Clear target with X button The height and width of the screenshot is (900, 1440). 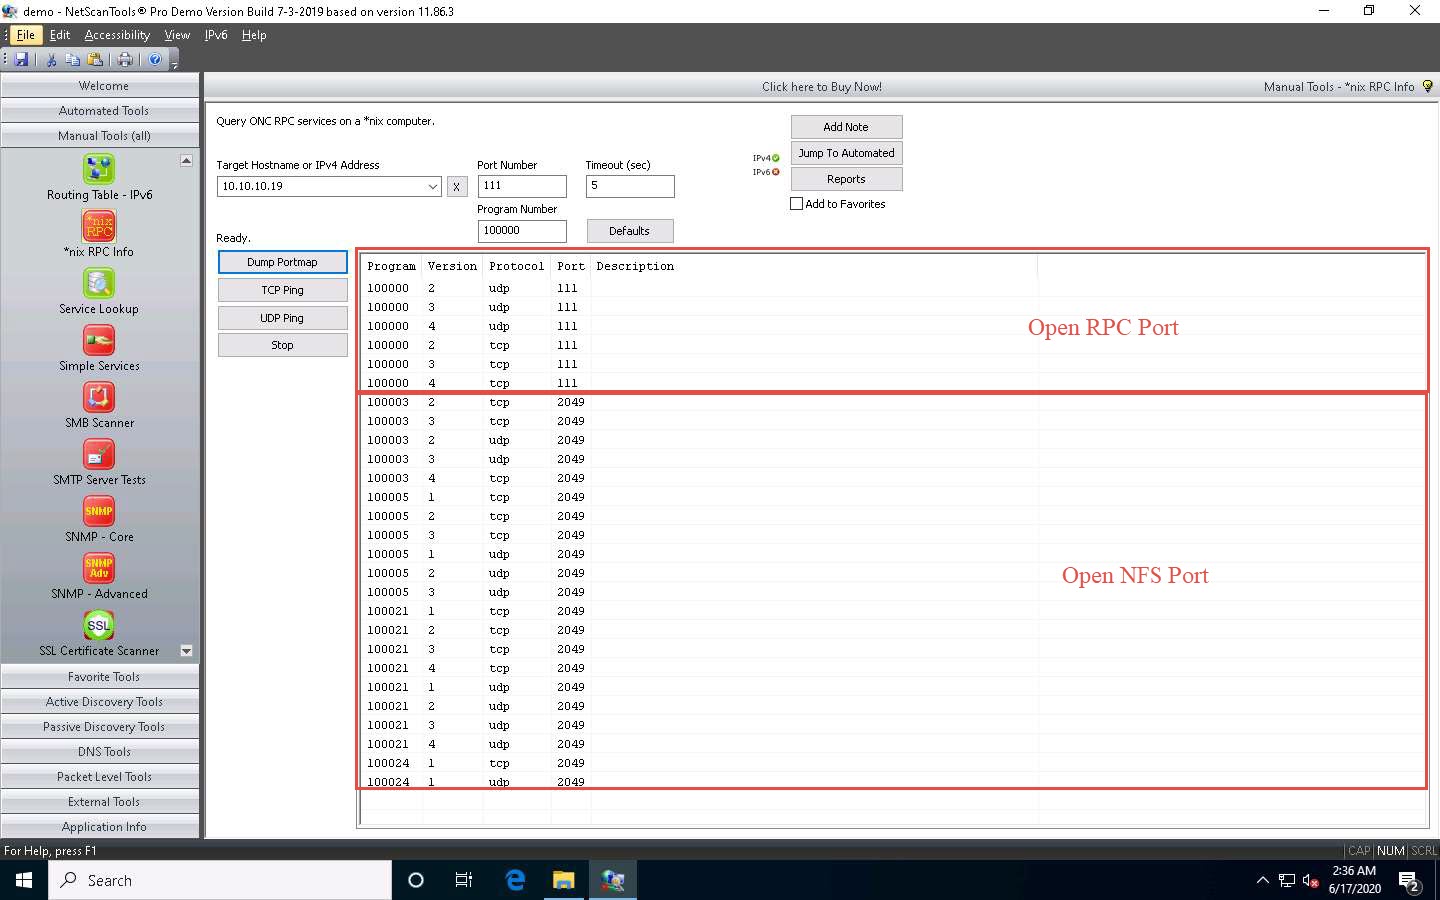pos(456,187)
